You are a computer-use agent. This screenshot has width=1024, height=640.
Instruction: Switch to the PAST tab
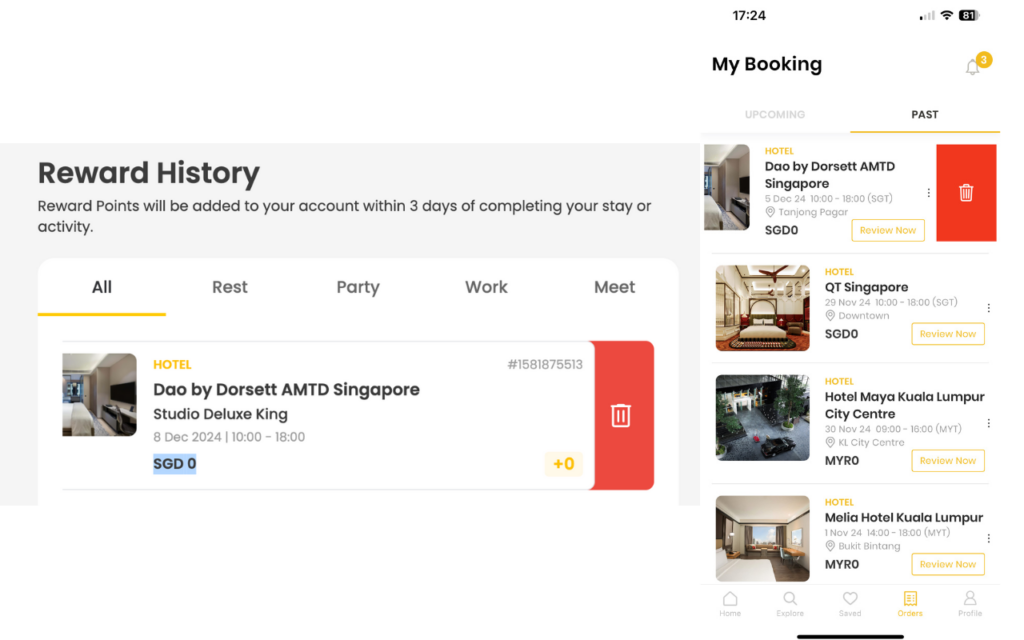[925, 114]
